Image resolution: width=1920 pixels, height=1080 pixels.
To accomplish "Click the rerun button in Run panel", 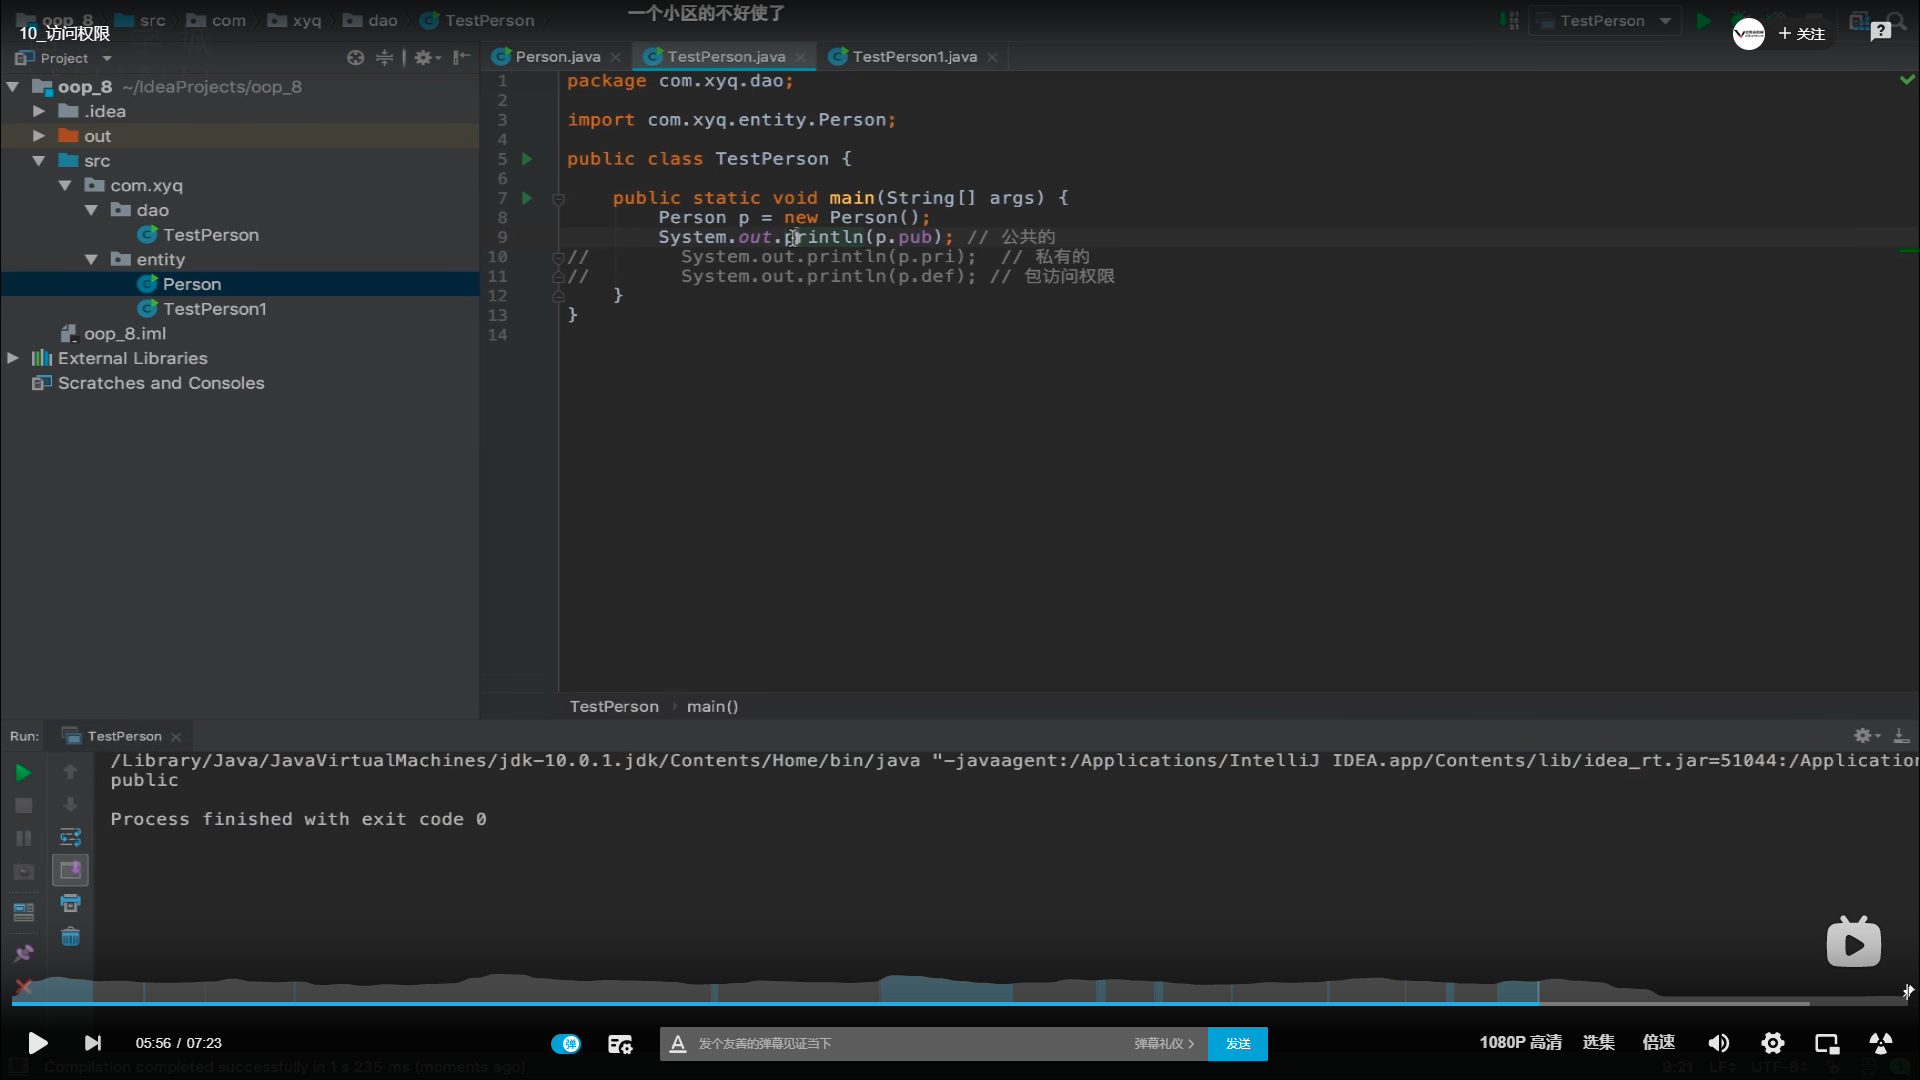I will coord(23,773).
